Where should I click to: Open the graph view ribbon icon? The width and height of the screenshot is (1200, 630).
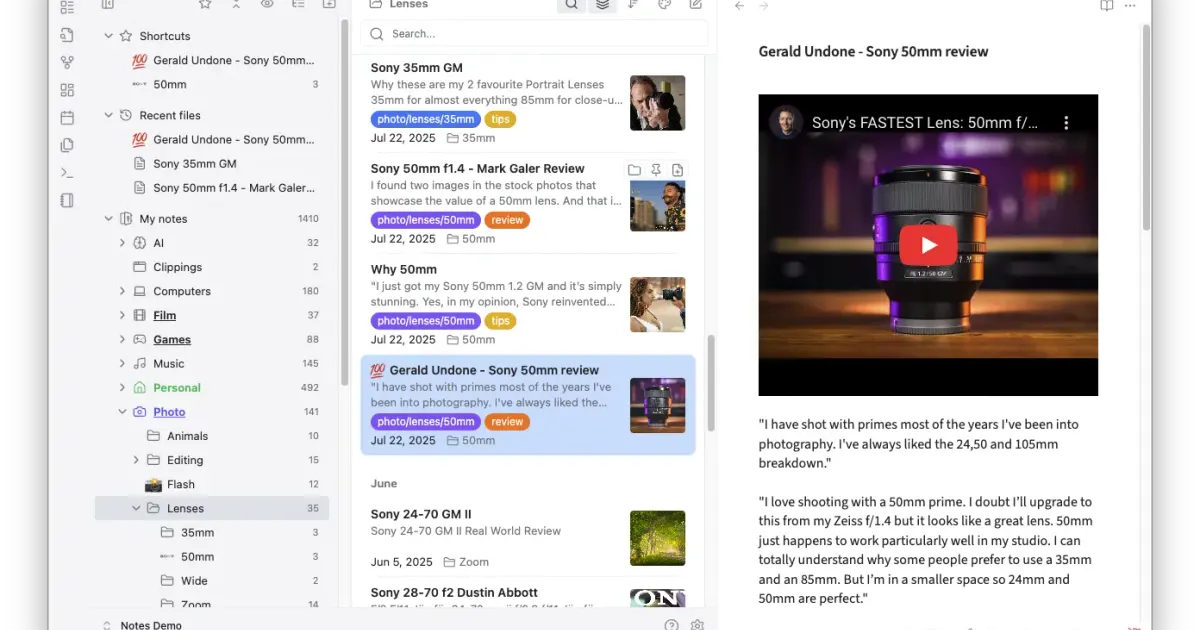tap(67, 63)
